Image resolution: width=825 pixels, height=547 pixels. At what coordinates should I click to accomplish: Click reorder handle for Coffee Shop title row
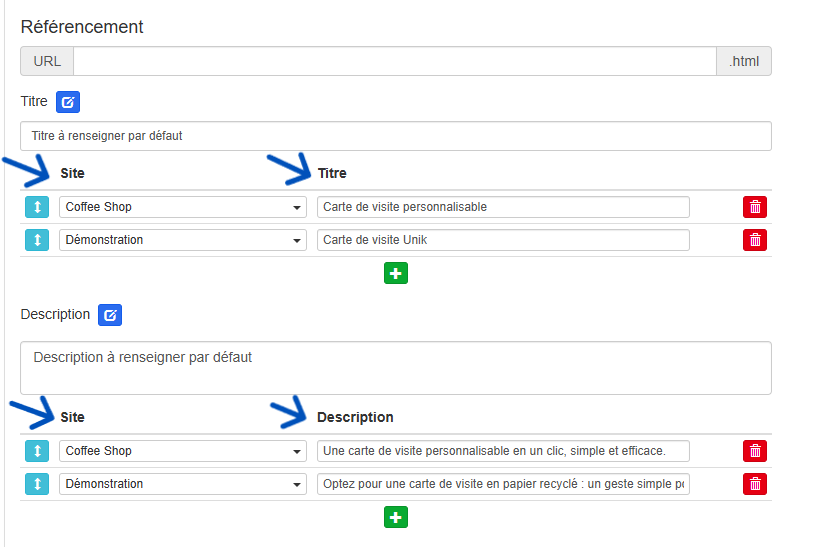tap(37, 207)
